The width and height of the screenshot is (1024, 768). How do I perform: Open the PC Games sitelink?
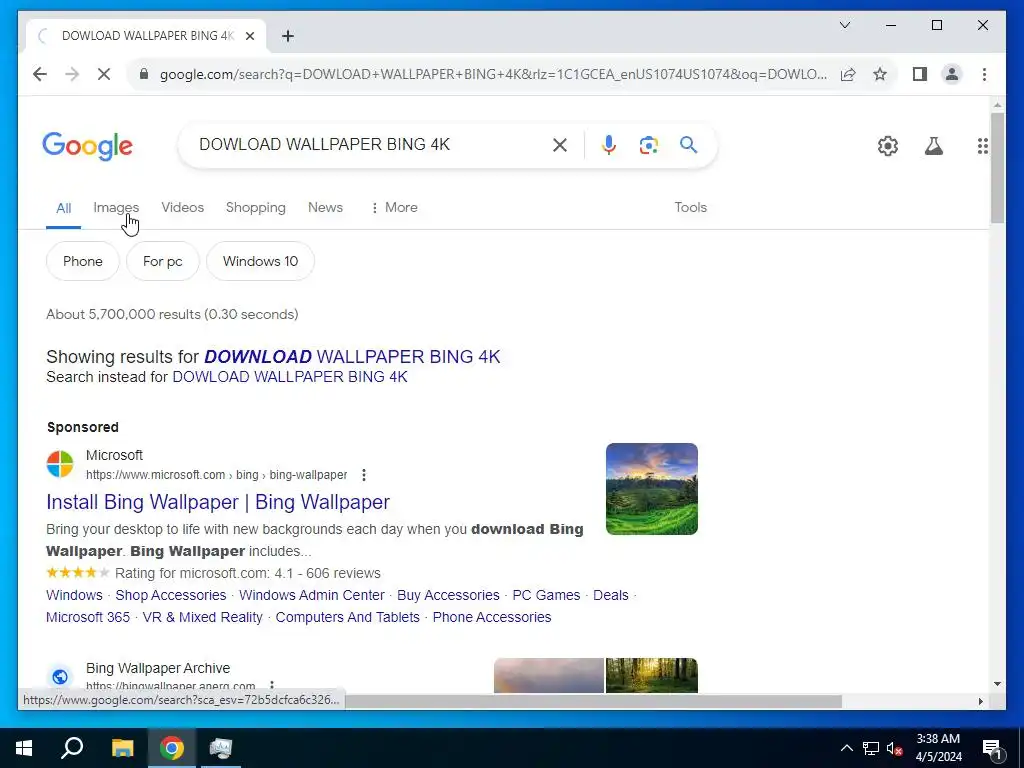point(546,595)
